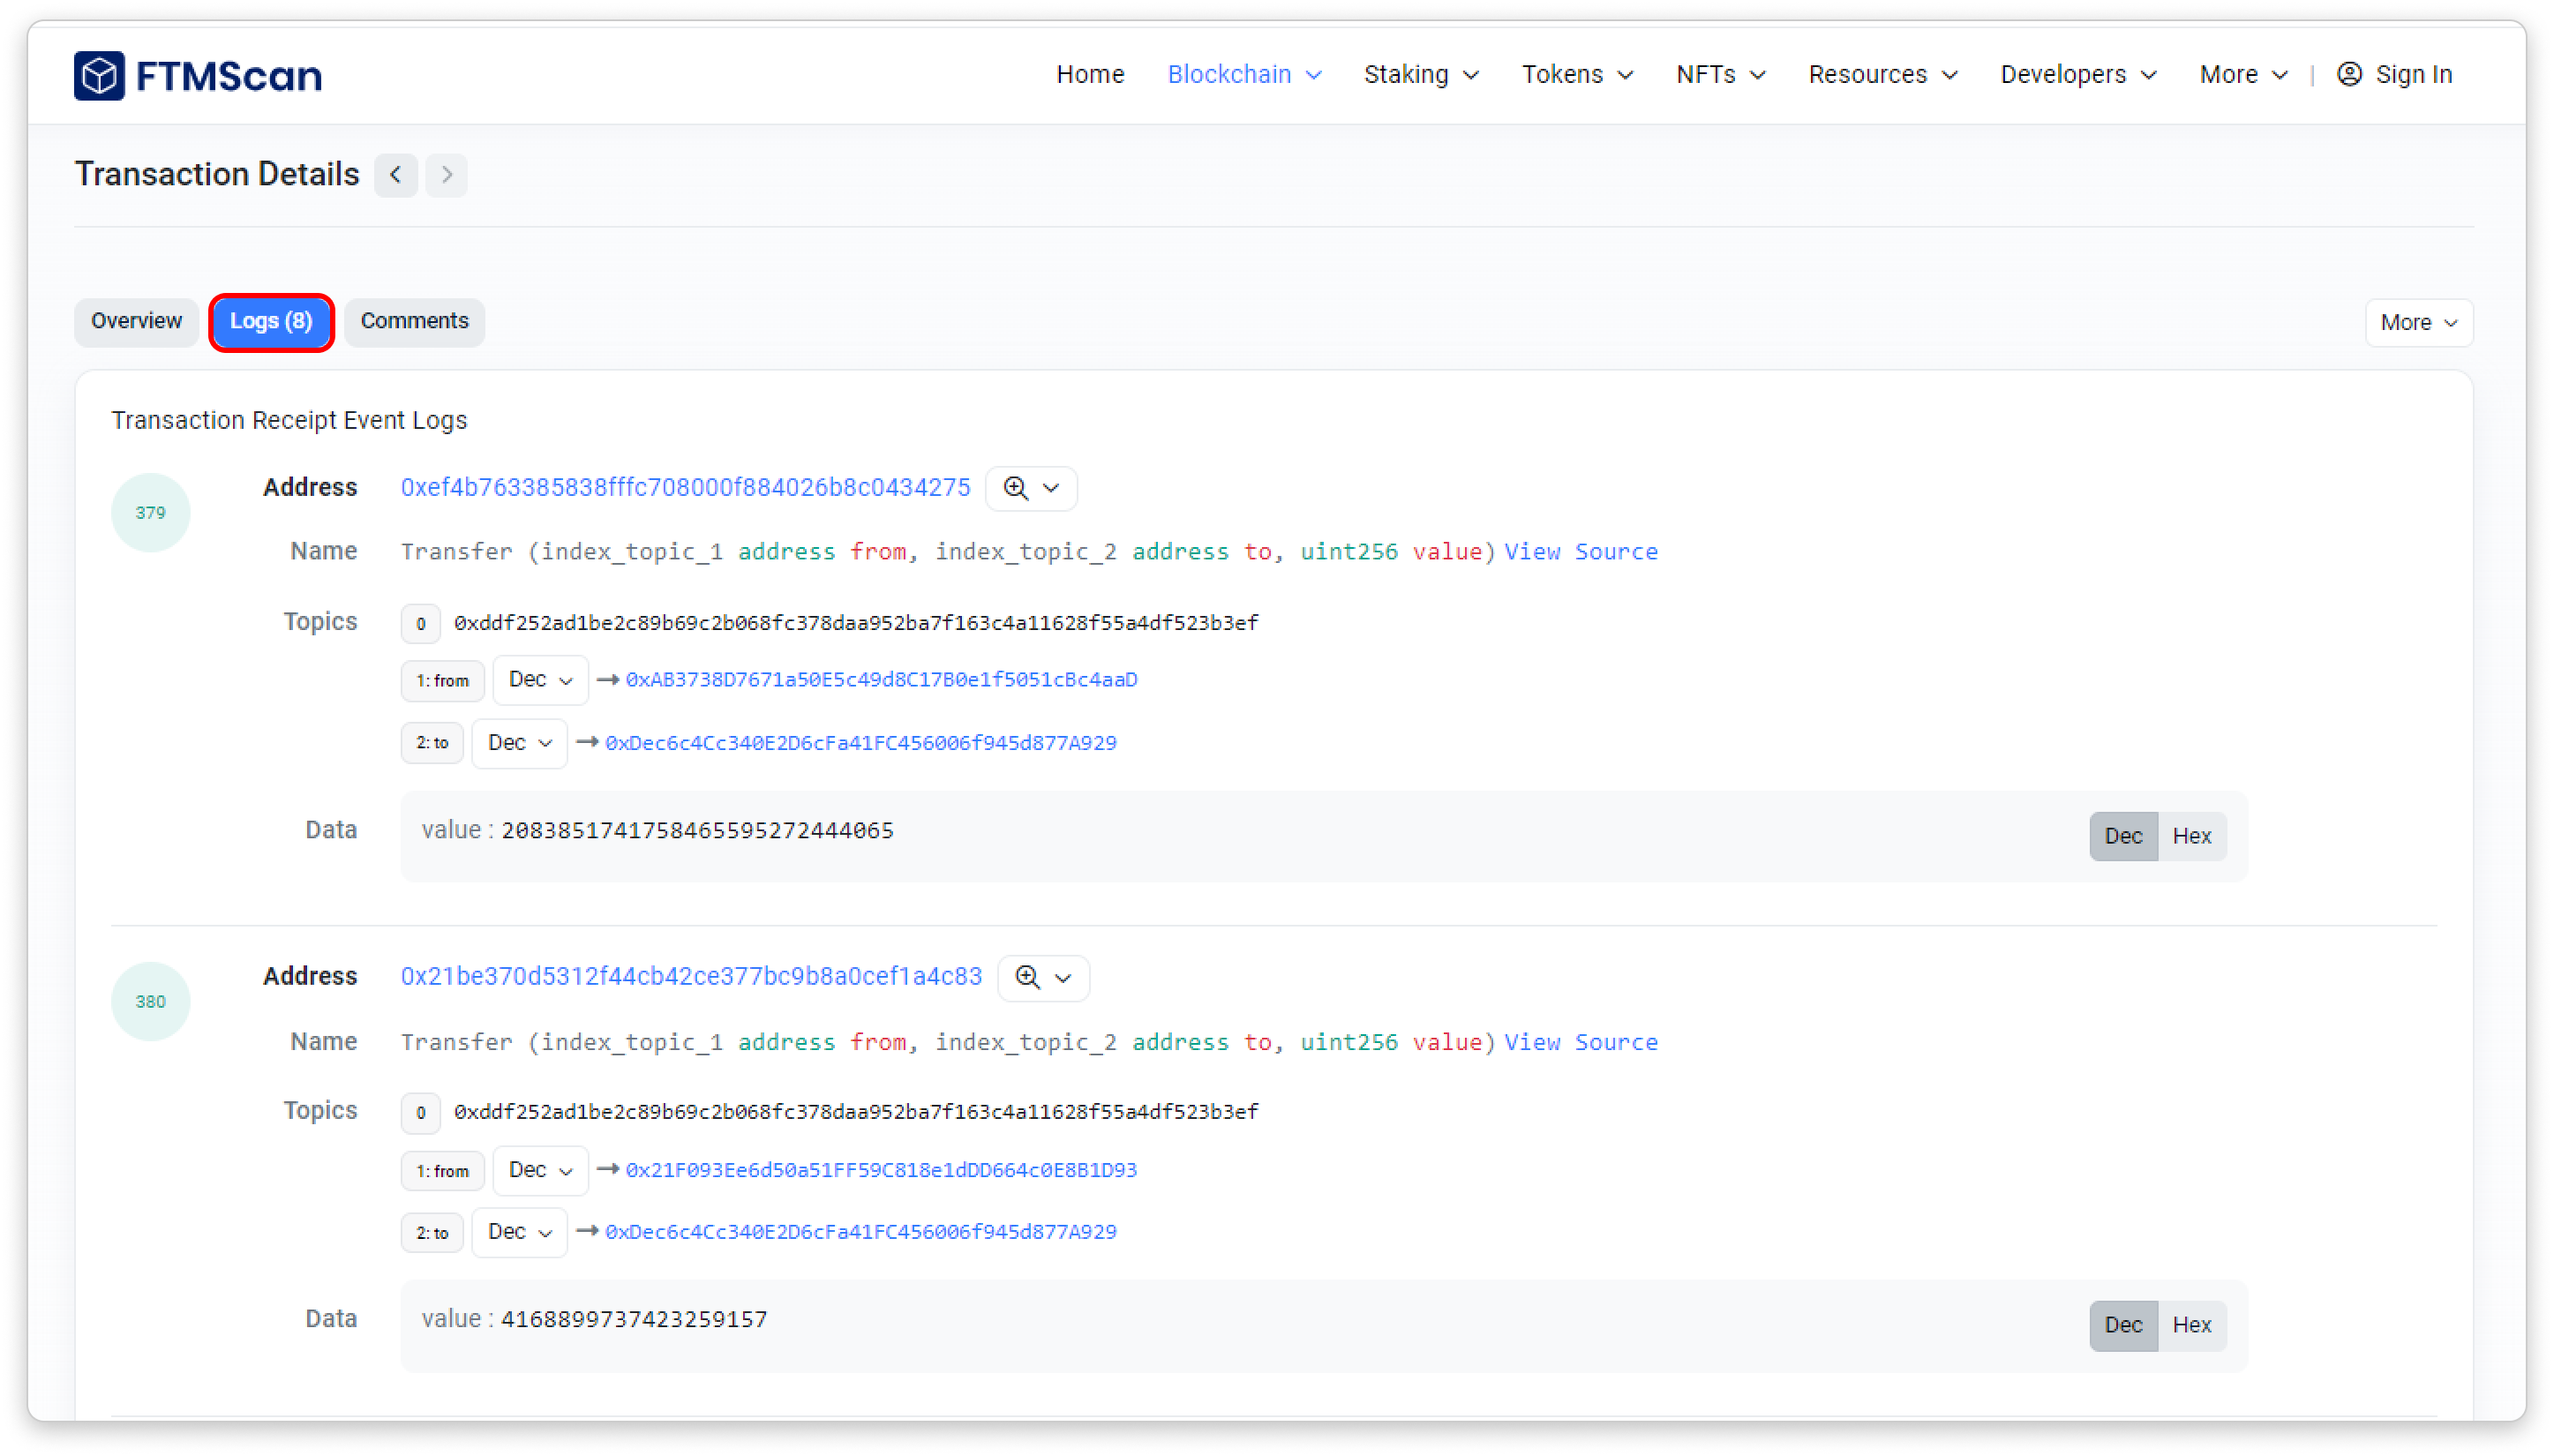The image size is (2554, 1456).
Task: Click '2: to' label in log 380
Action: tap(432, 1233)
